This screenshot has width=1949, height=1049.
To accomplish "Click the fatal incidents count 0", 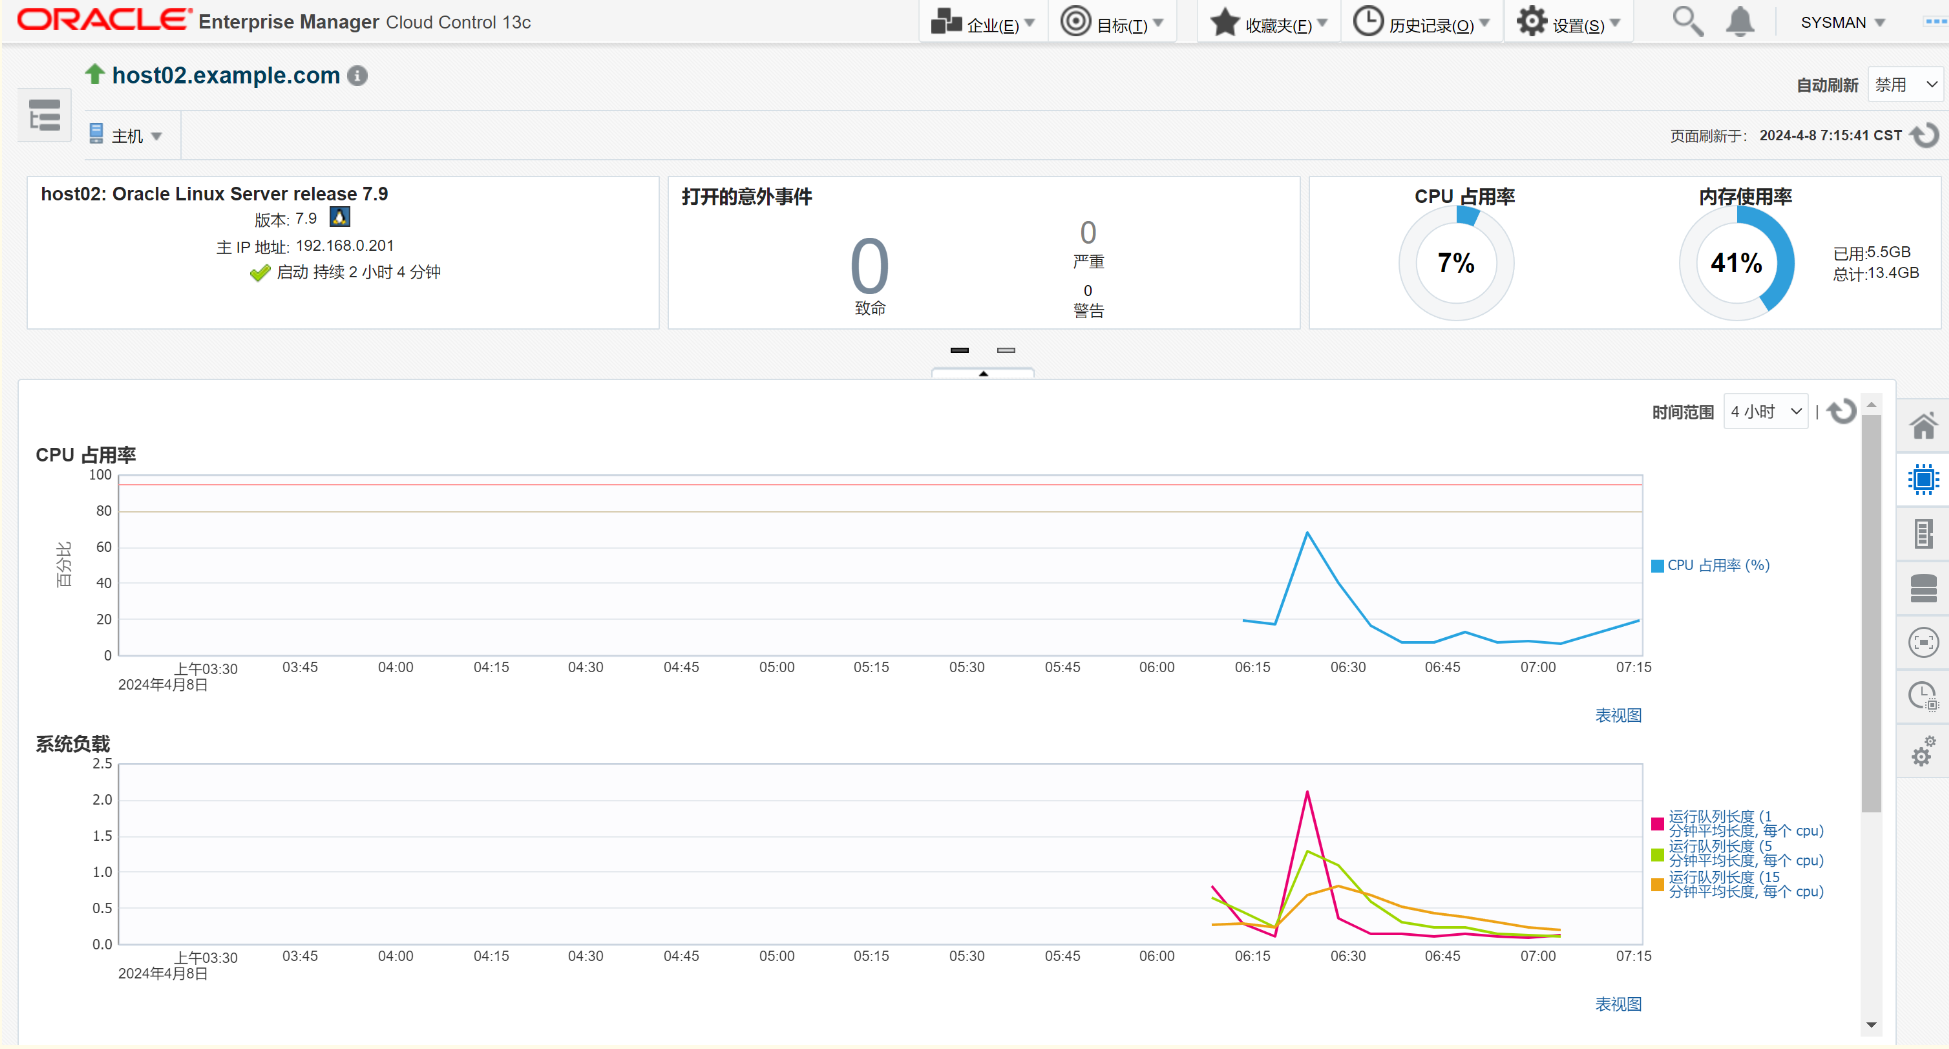I will [x=869, y=266].
